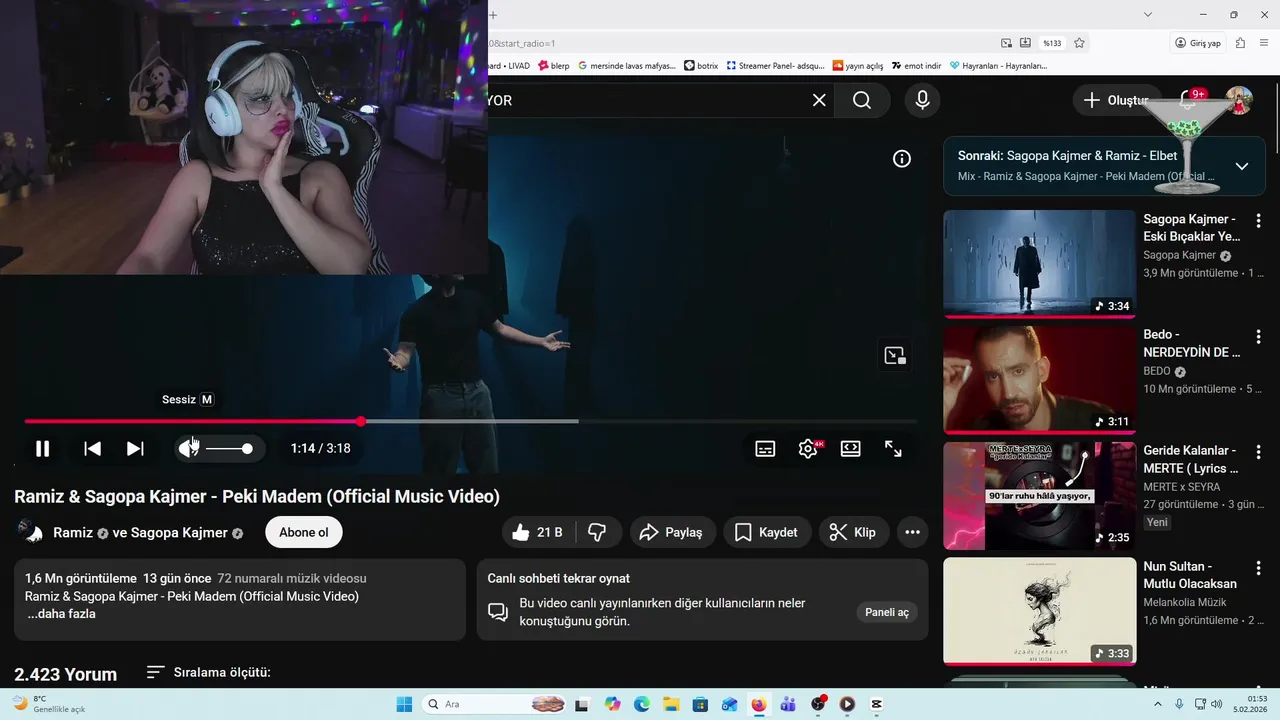
Task: Go to previous video in playlist
Action: click(92, 449)
